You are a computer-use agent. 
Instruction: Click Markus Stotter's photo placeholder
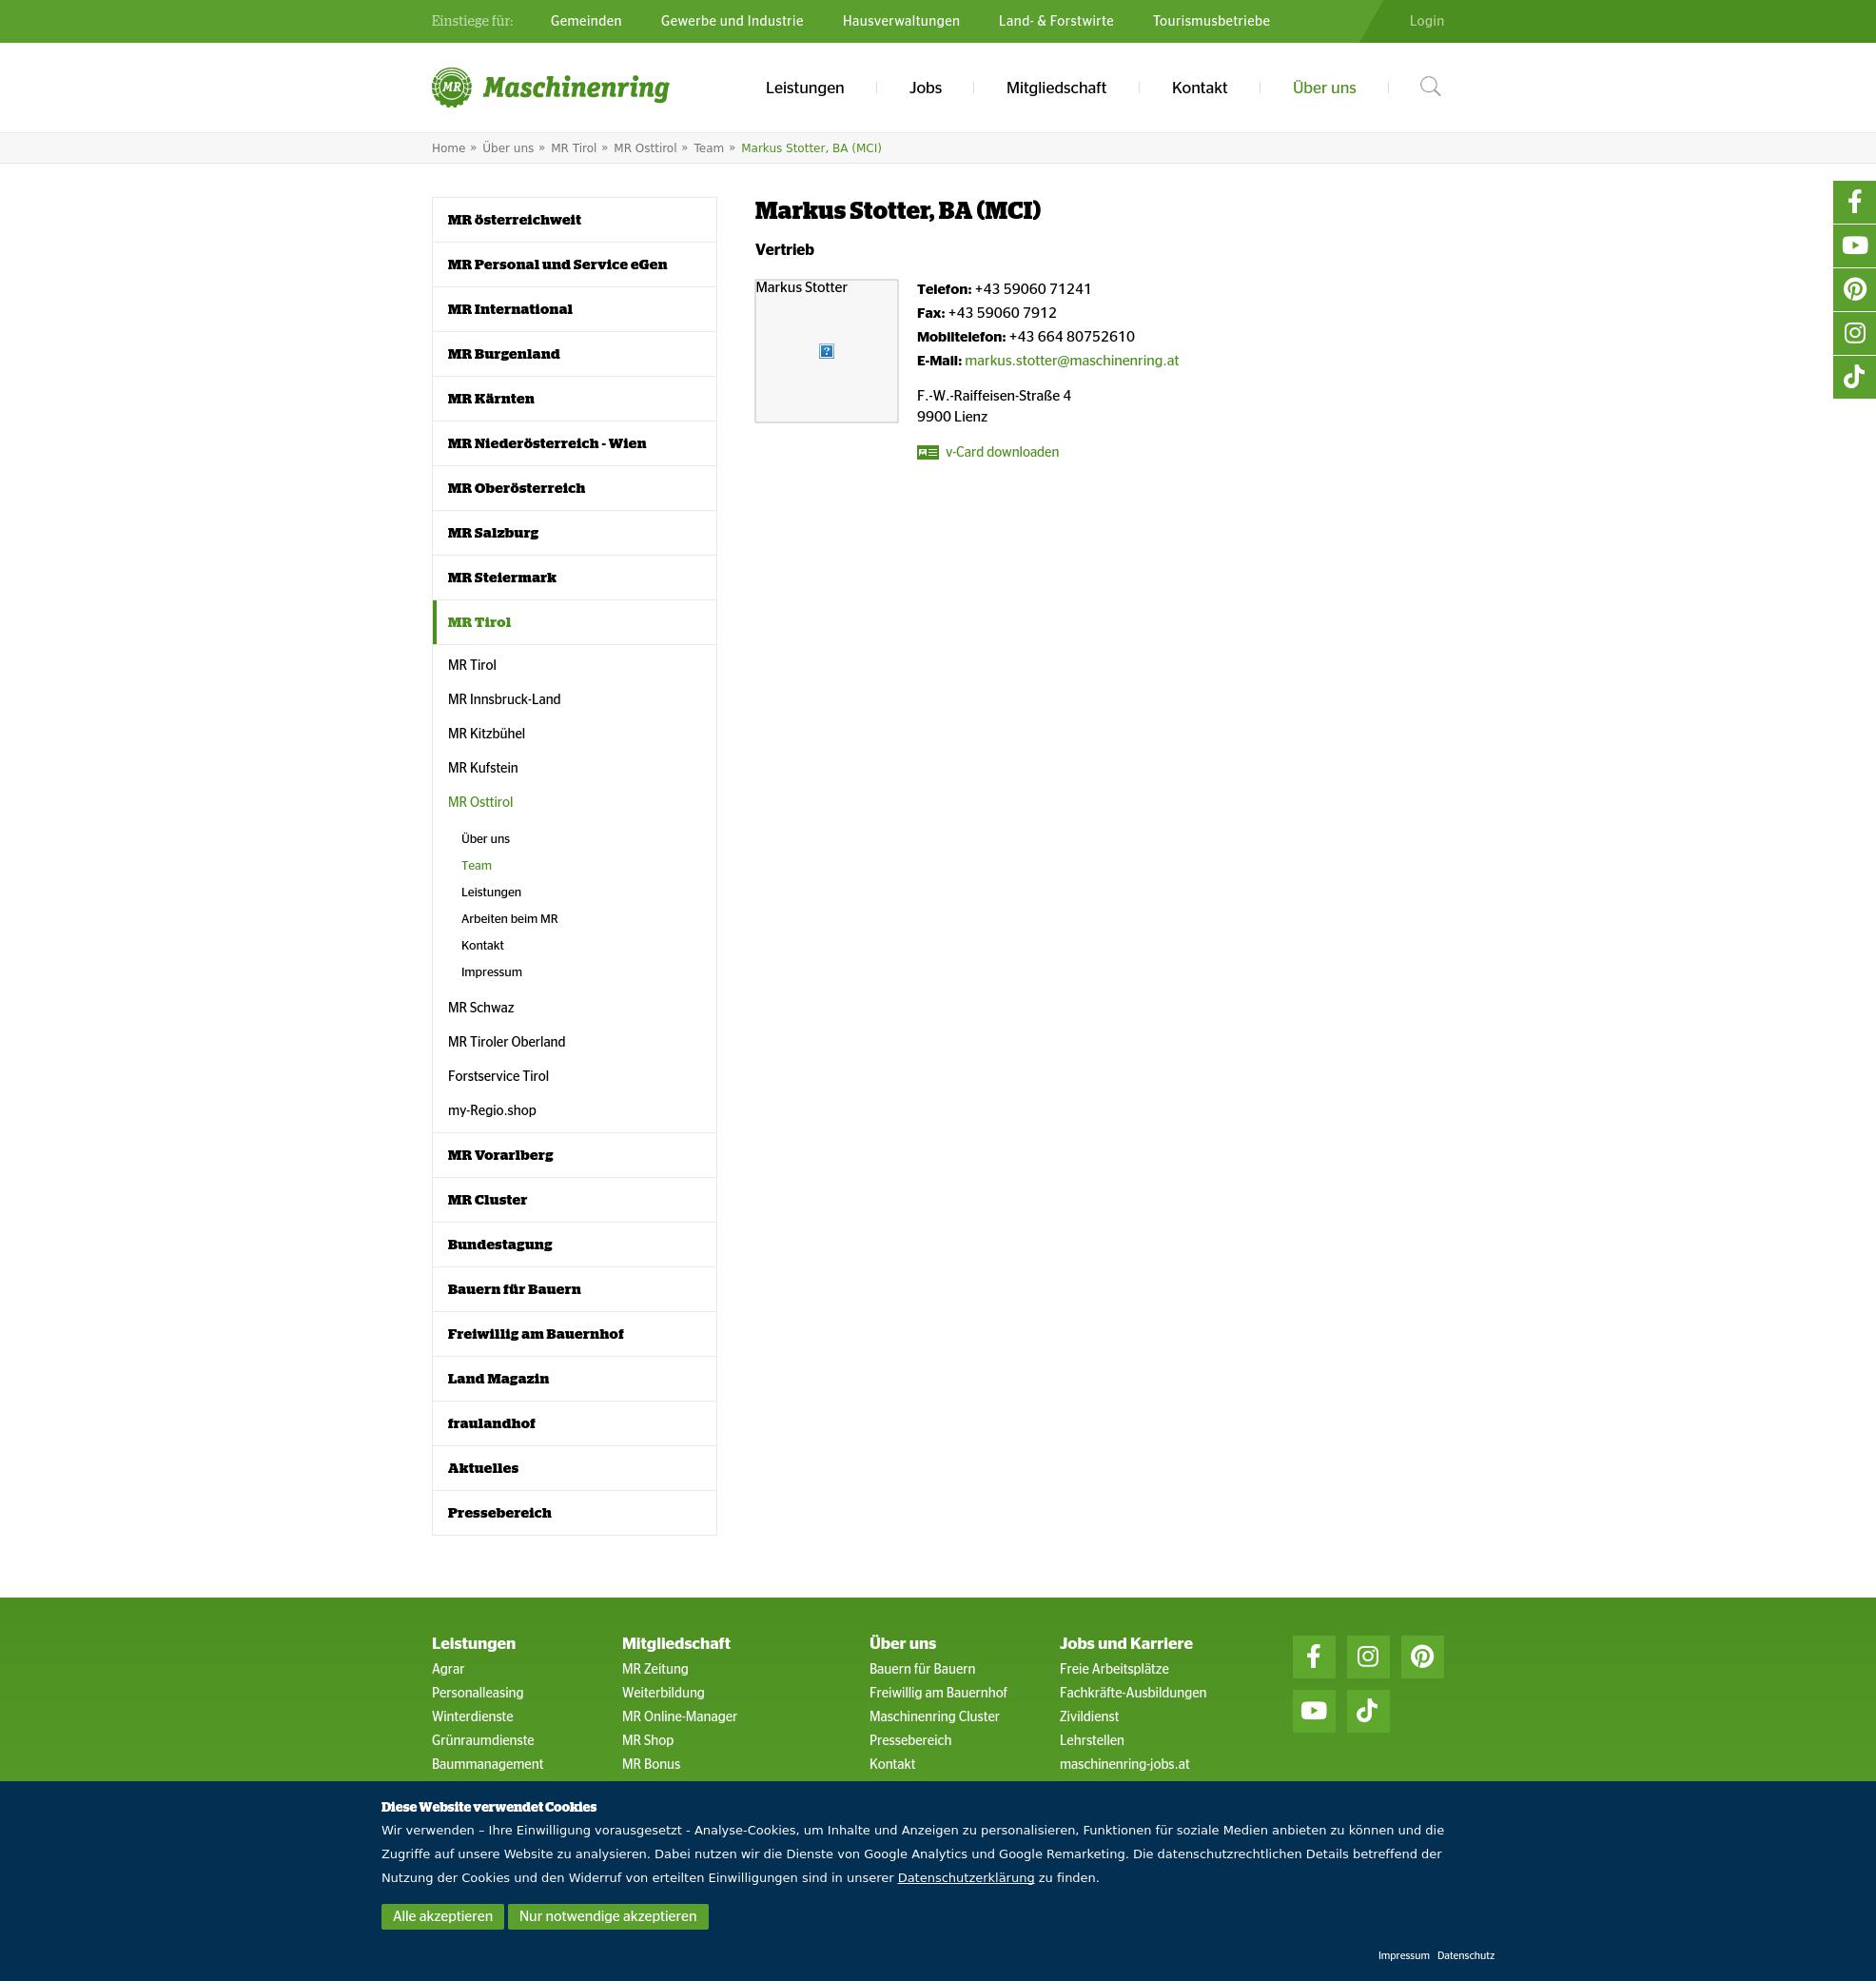pos(827,351)
